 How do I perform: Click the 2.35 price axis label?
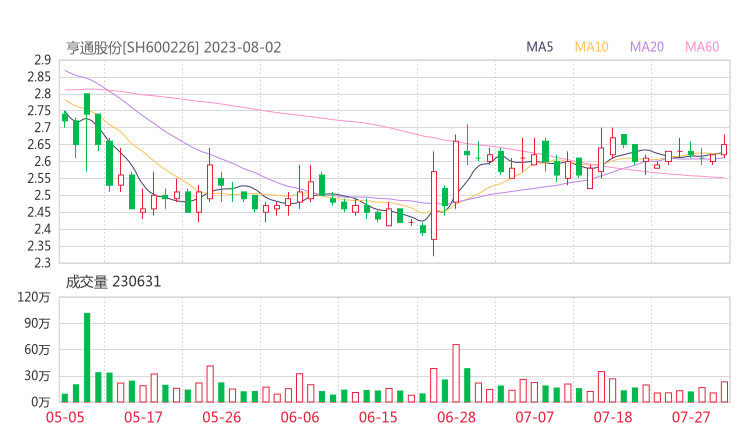click(39, 246)
